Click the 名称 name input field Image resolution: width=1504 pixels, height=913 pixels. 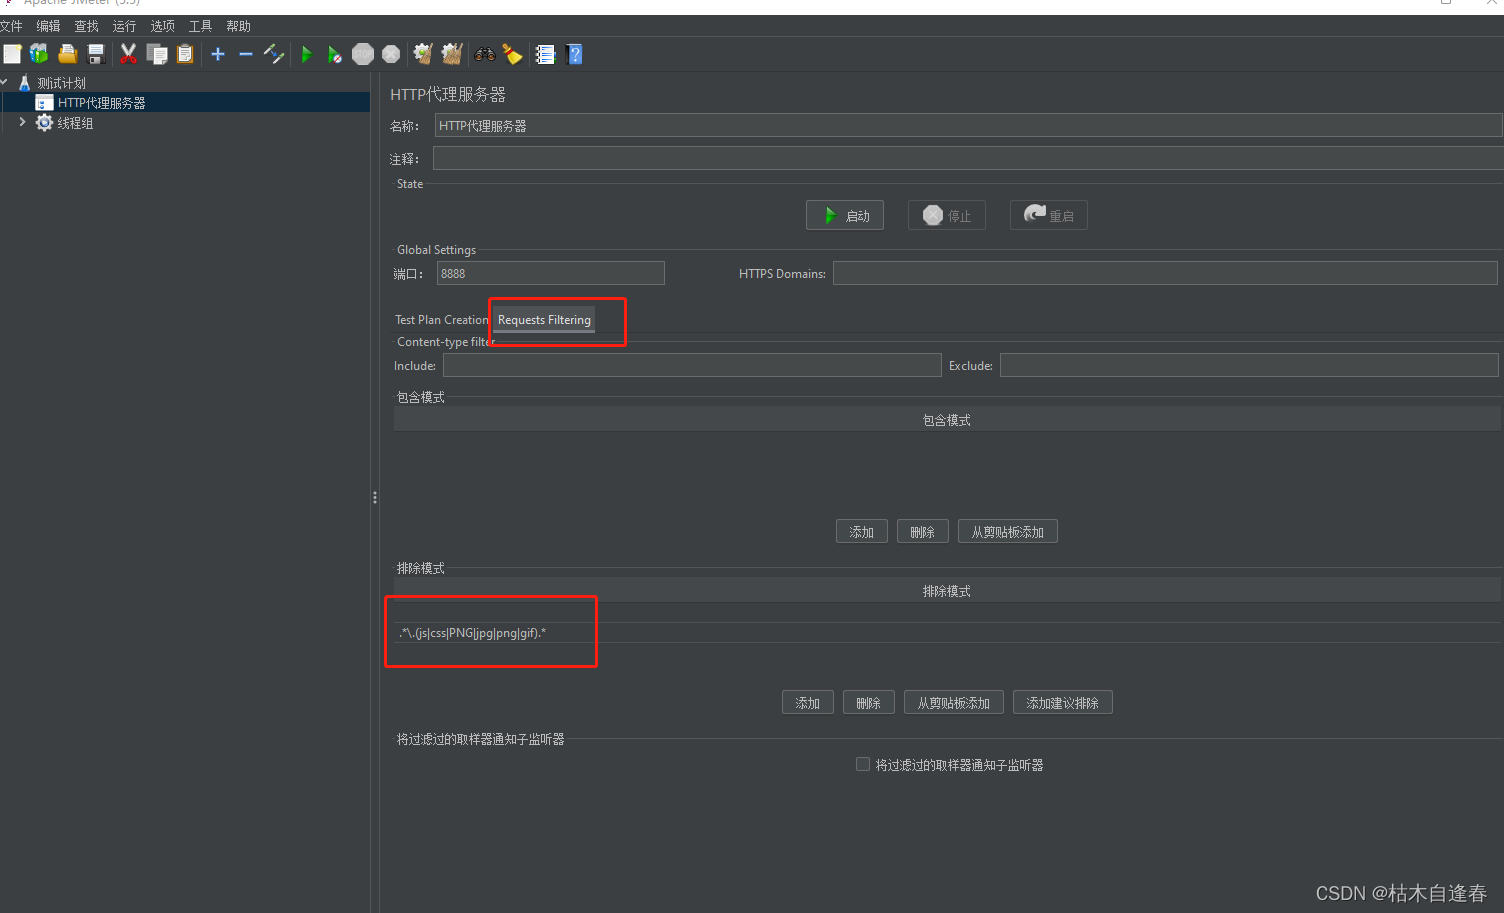(x=968, y=125)
